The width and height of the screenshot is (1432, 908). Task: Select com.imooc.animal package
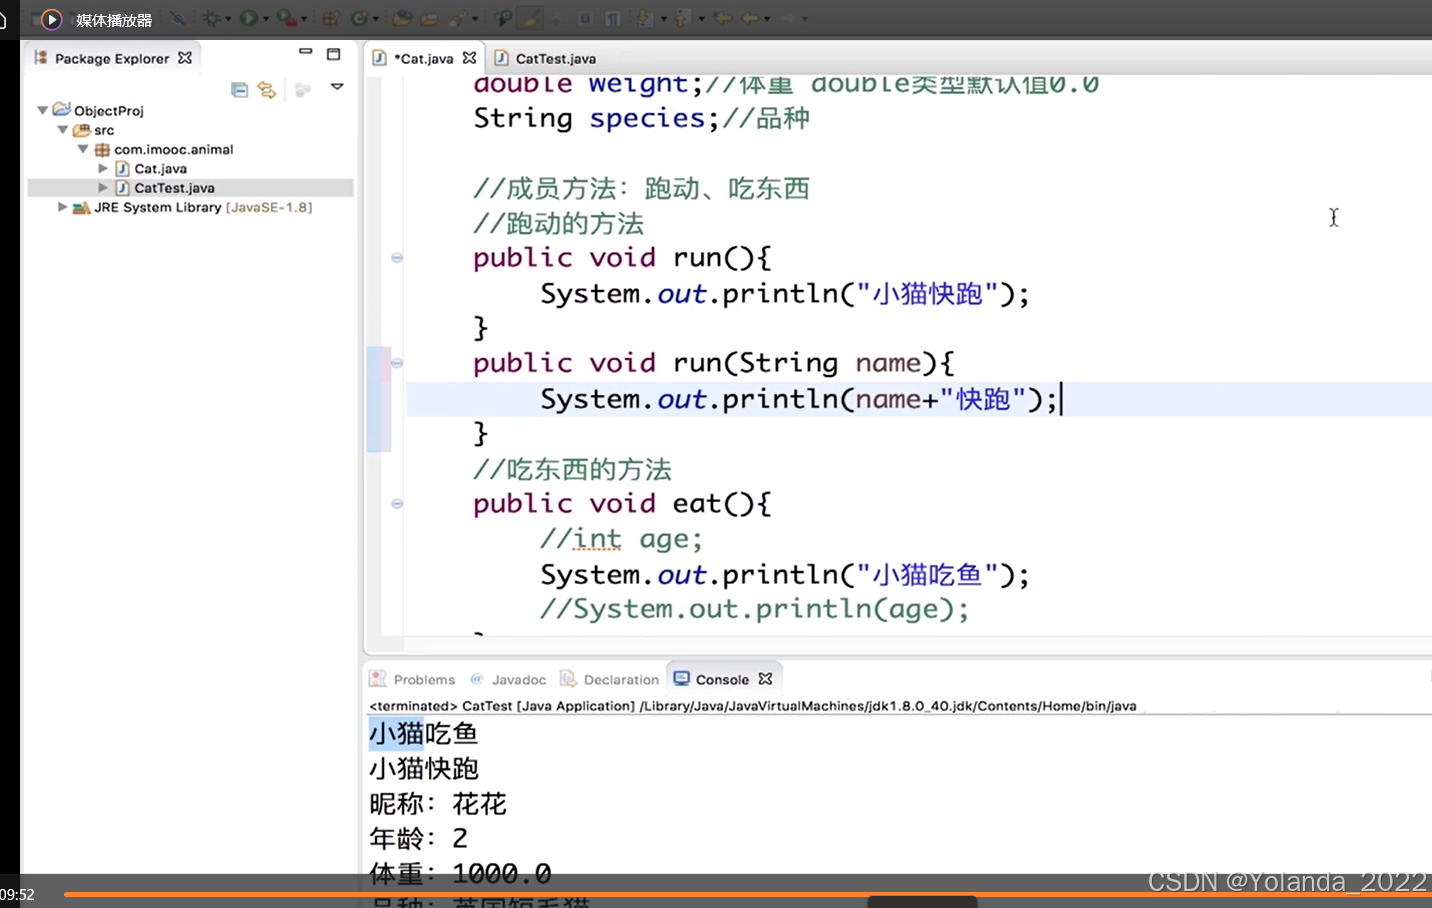tap(173, 149)
